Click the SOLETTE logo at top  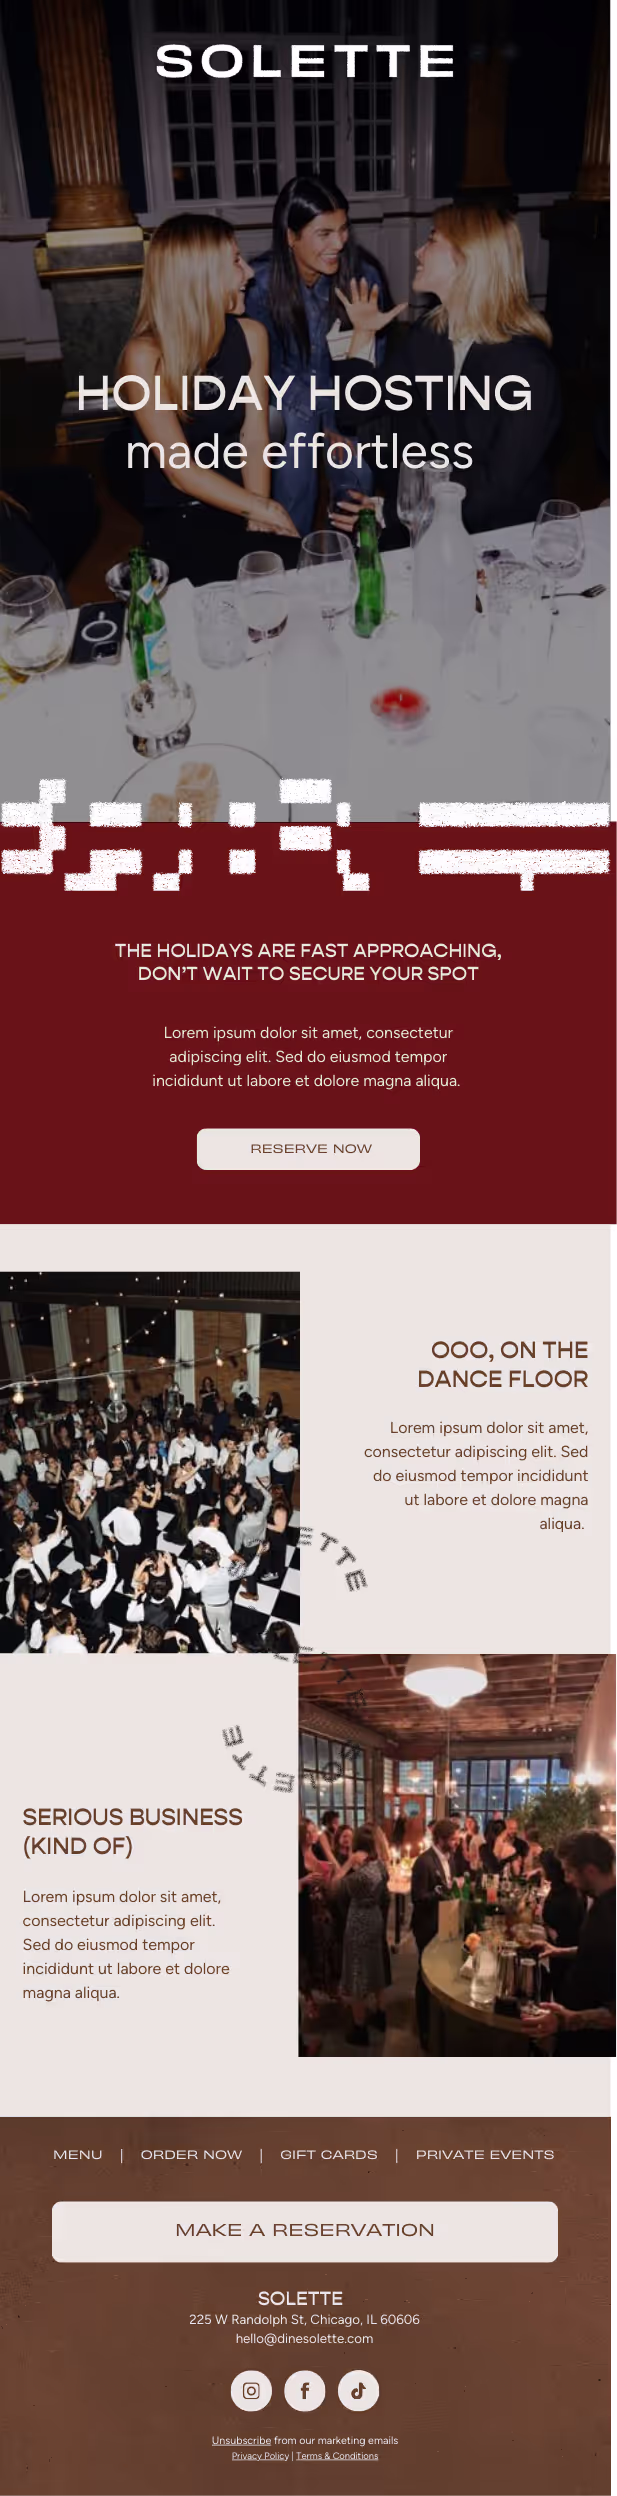(305, 61)
